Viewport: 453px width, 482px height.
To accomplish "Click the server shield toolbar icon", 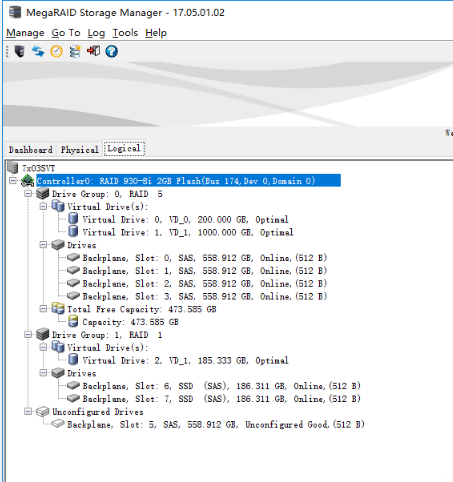I will [20, 51].
